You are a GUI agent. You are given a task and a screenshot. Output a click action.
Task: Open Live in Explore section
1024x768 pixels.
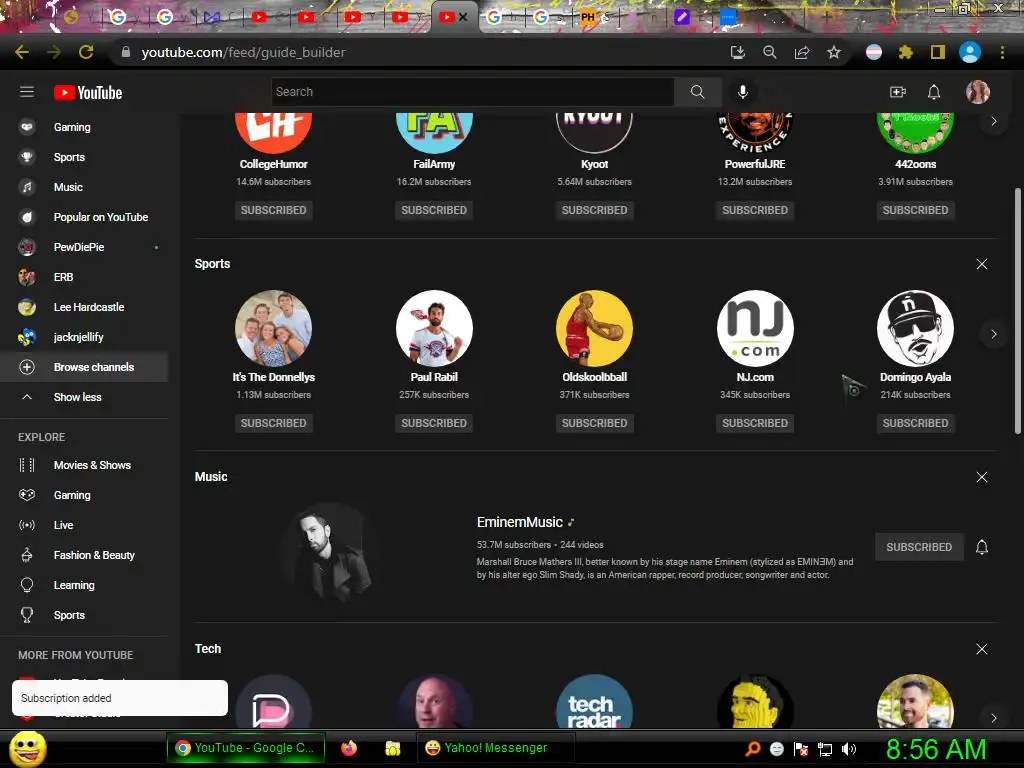[x=85, y=526]
